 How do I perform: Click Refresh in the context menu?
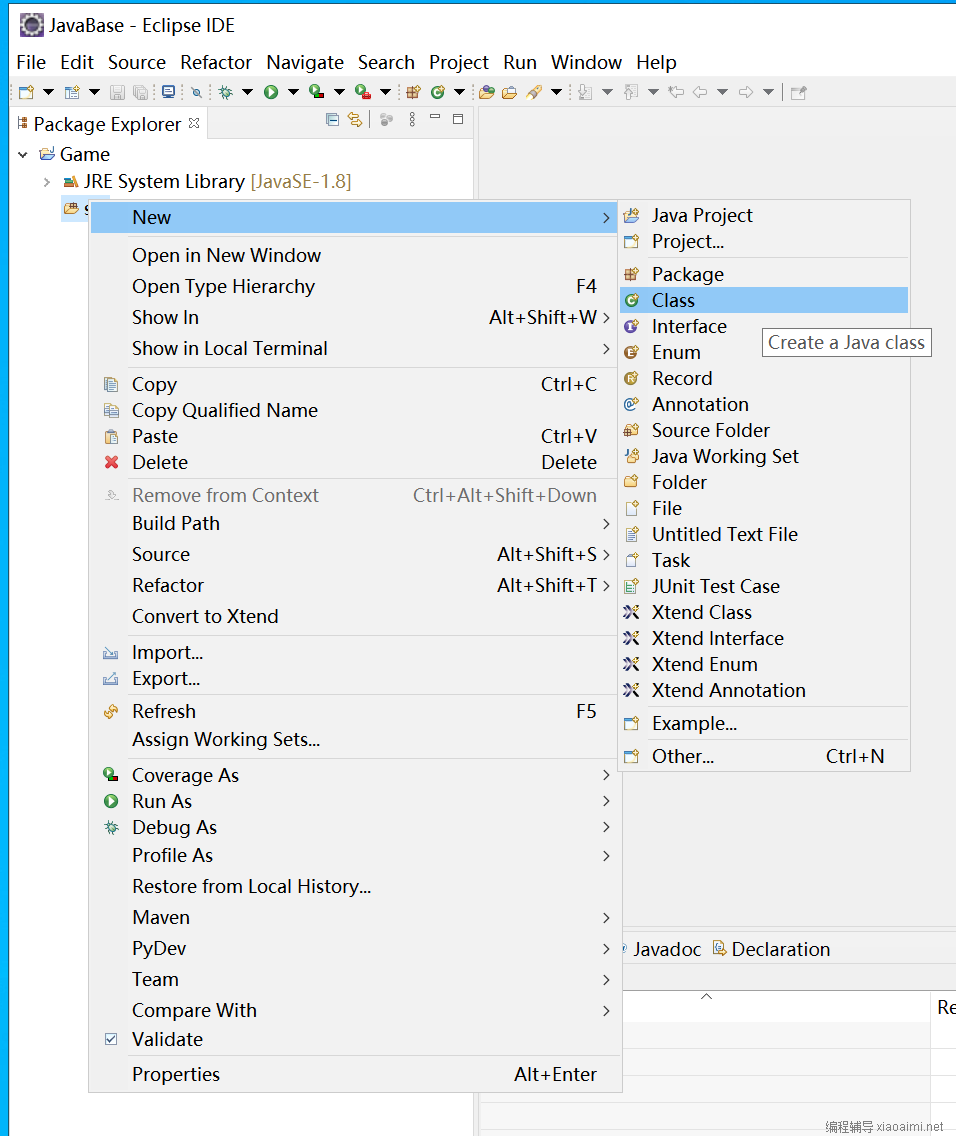pyautogui.click(x=355, y=711)
